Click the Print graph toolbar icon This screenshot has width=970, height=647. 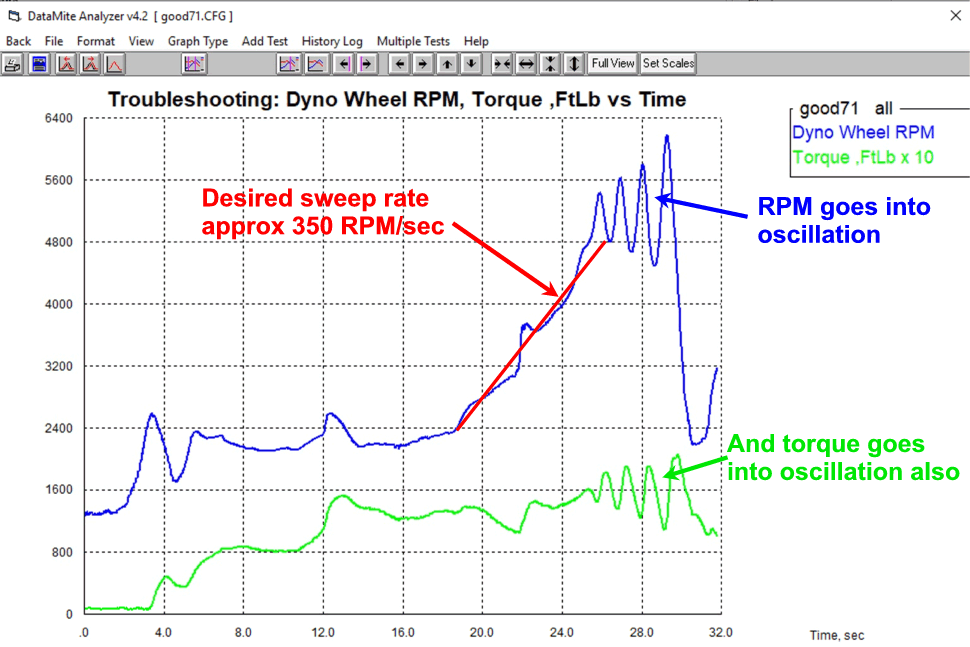(x=12, y=64)
